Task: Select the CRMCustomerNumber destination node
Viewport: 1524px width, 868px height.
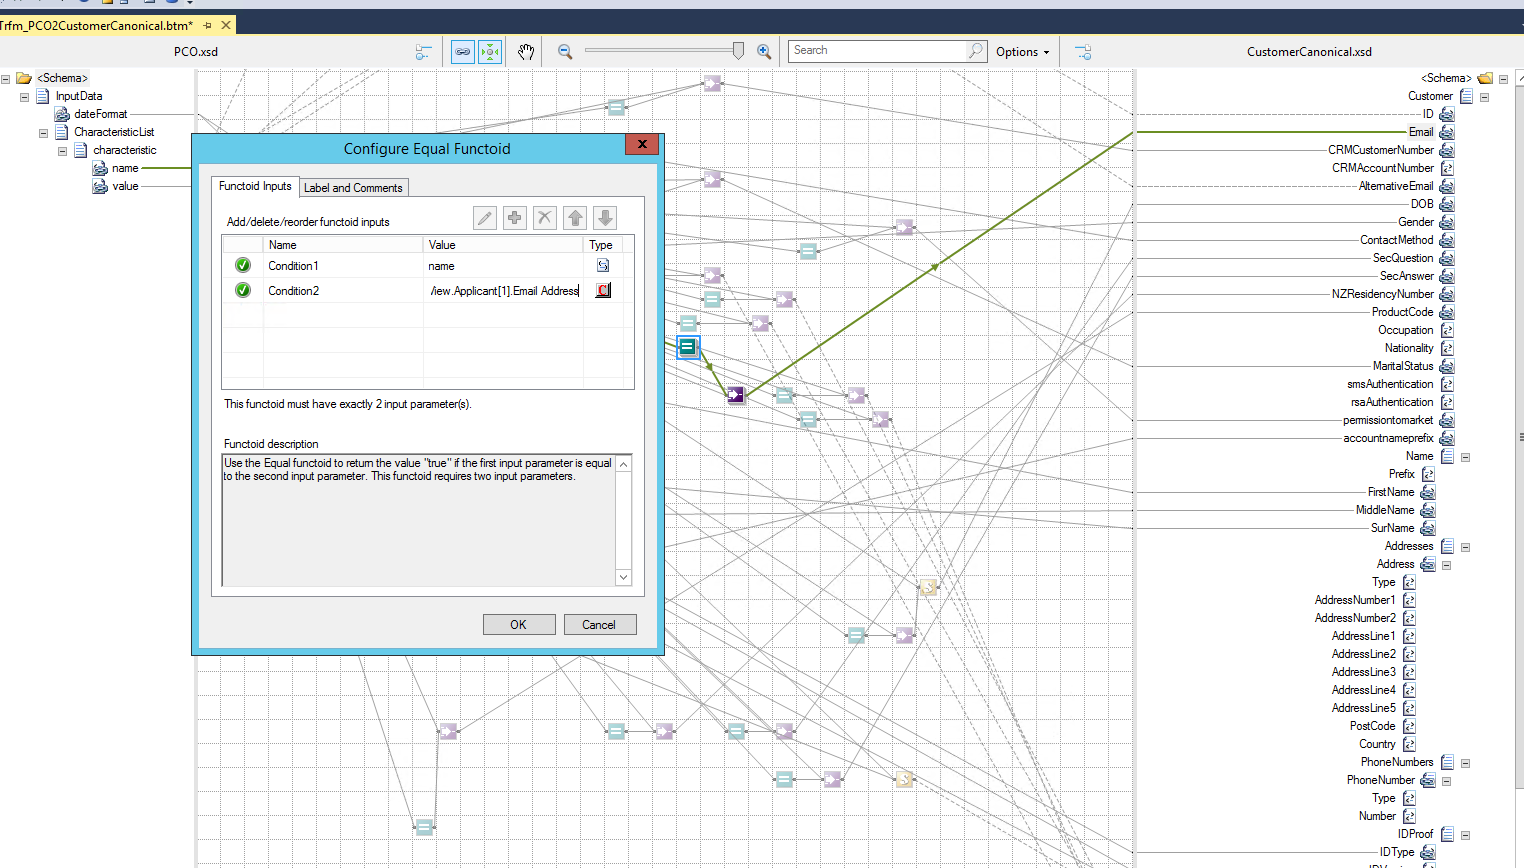Action: point(1381,150)
